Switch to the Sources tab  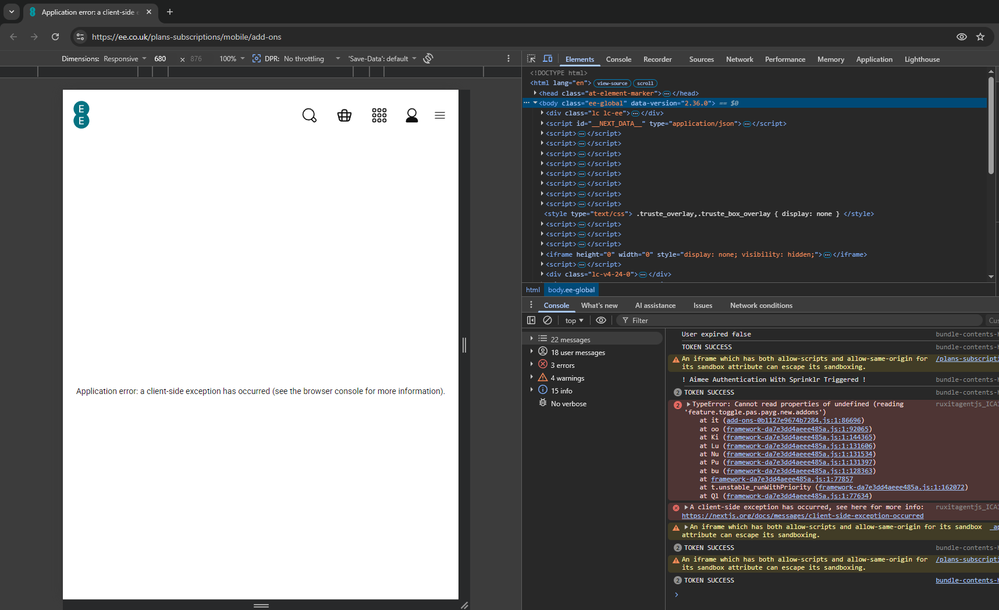click(x=701, y=59)
